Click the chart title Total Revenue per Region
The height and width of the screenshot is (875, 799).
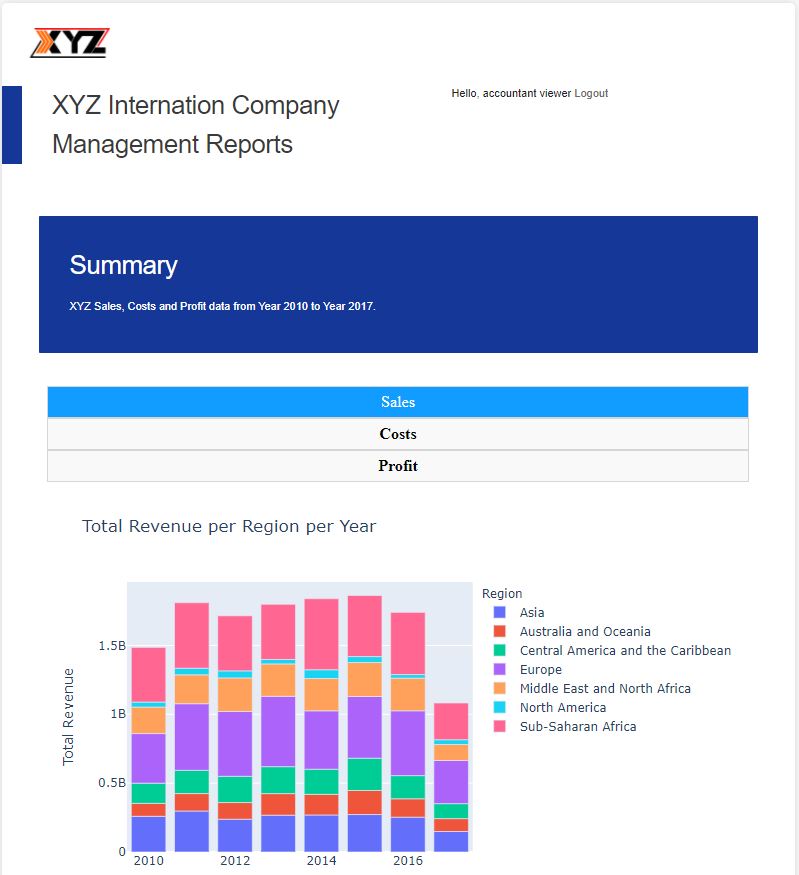click(229, 526)
